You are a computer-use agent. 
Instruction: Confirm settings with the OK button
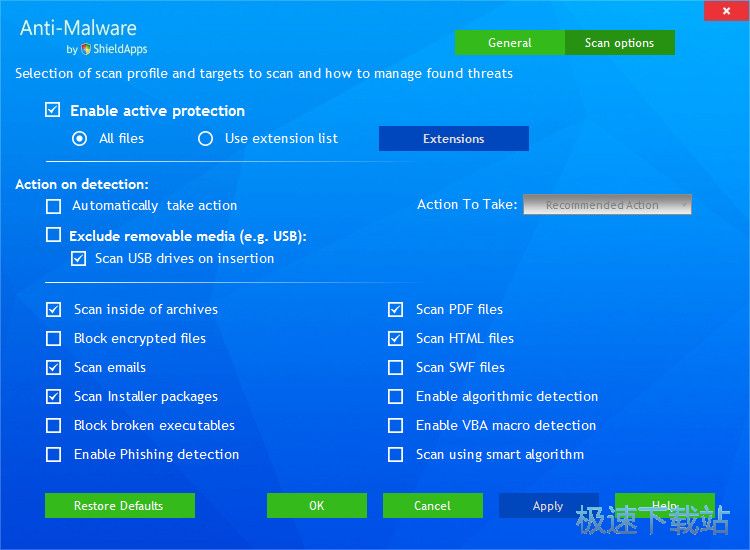click(x=316, y=506)
